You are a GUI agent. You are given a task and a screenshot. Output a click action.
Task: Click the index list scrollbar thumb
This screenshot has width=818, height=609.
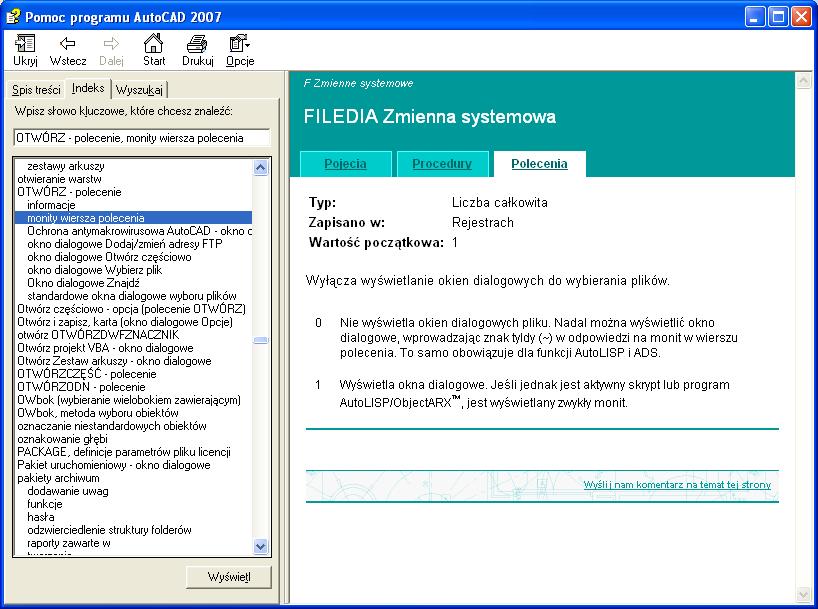point(260,340)
